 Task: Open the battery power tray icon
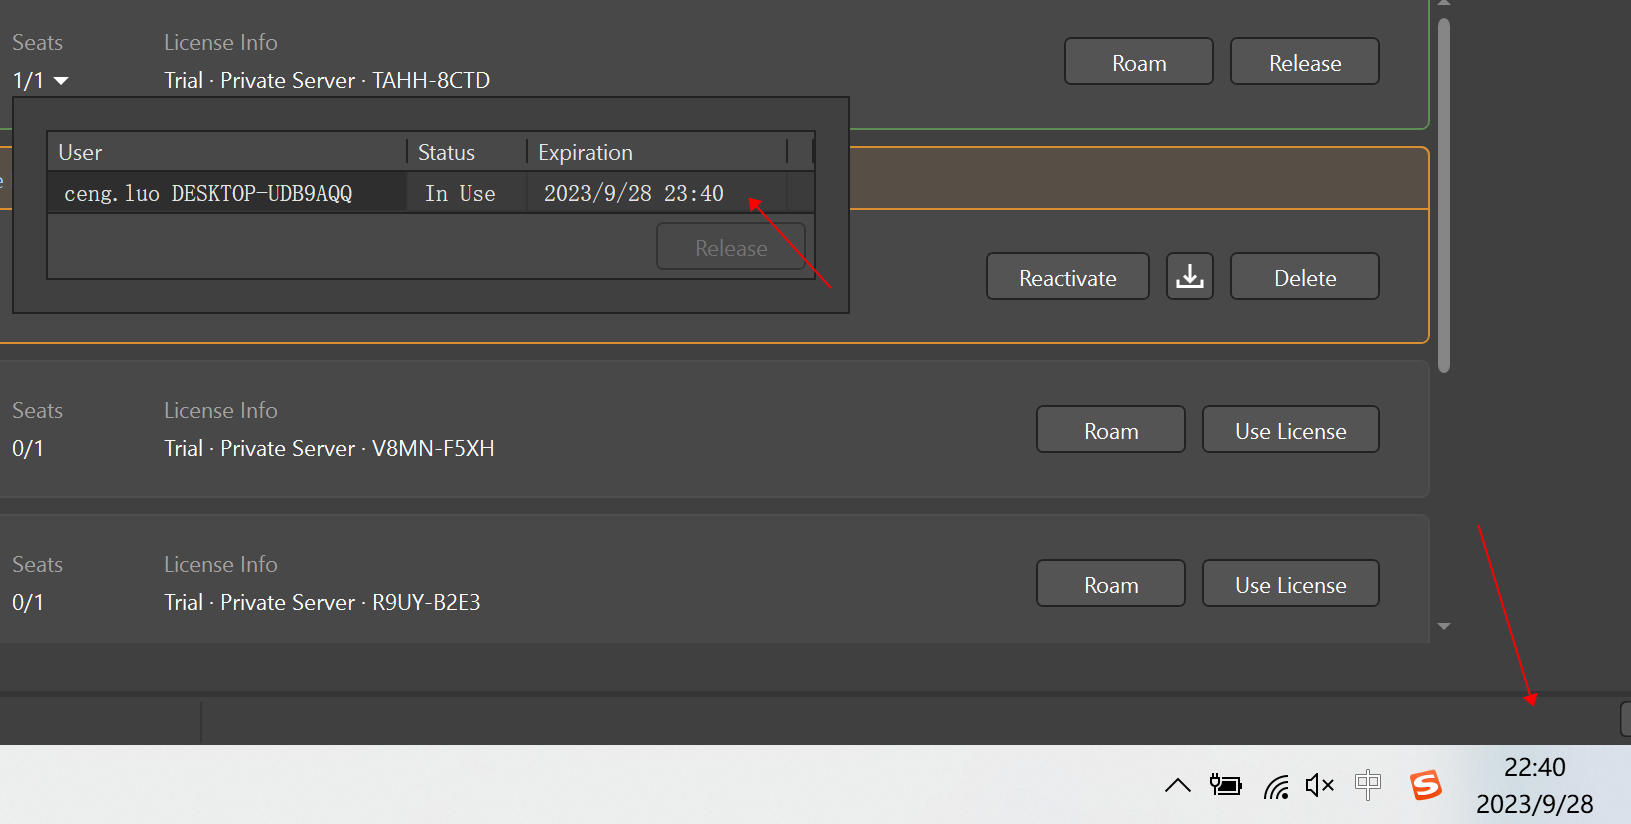click(x=1225, y=785)
